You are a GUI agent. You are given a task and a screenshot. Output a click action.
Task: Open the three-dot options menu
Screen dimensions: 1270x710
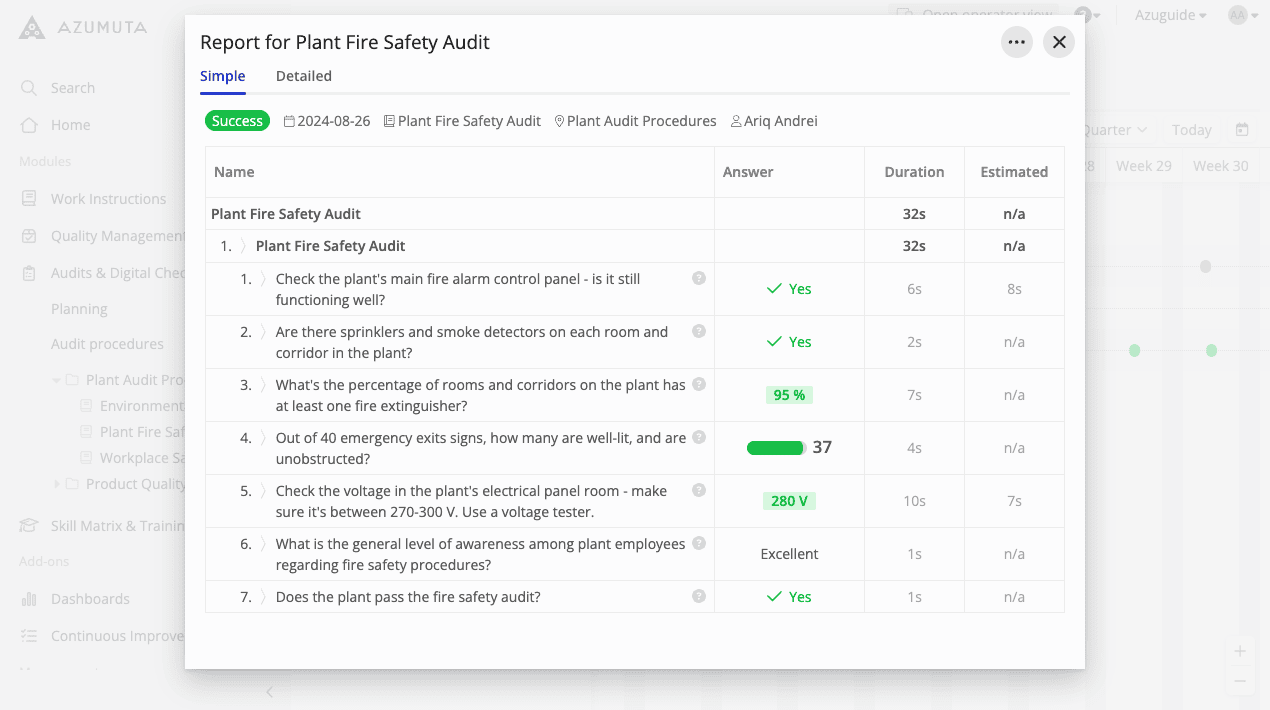pos(1017,42)
